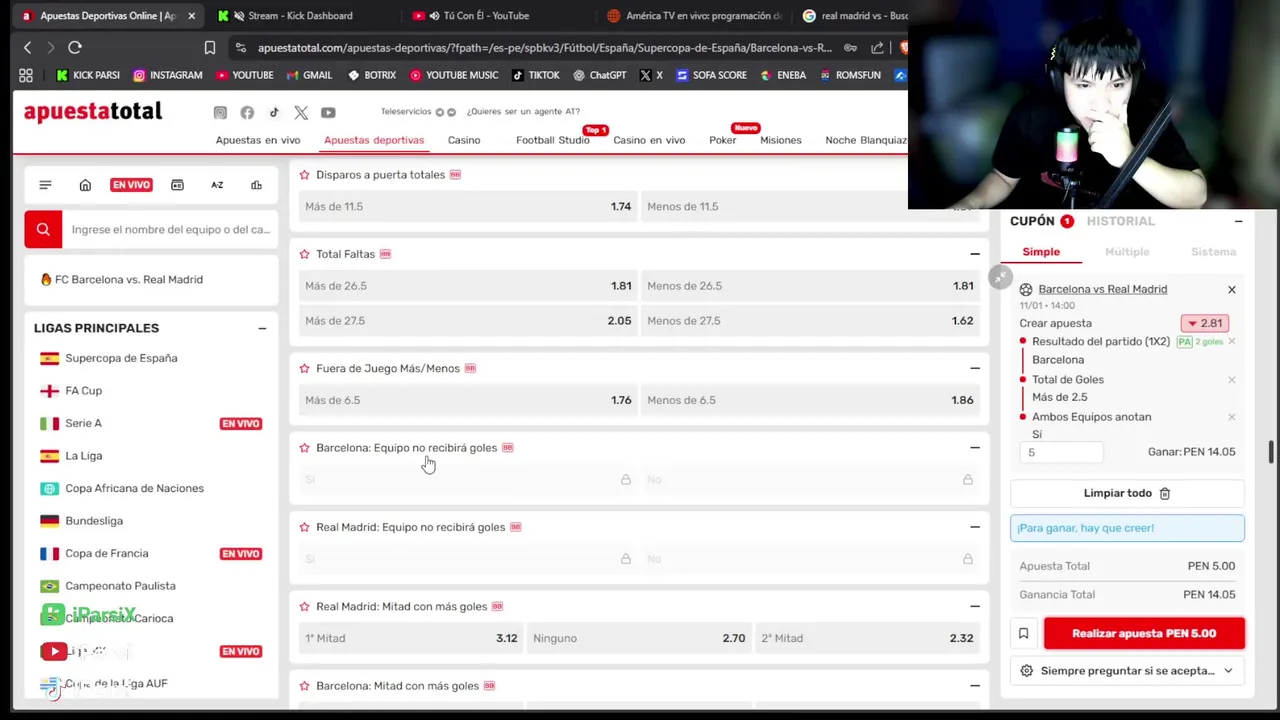Go to sportsbook home icon
Viewport: 1280px width, 720px height.
[85, 185]
